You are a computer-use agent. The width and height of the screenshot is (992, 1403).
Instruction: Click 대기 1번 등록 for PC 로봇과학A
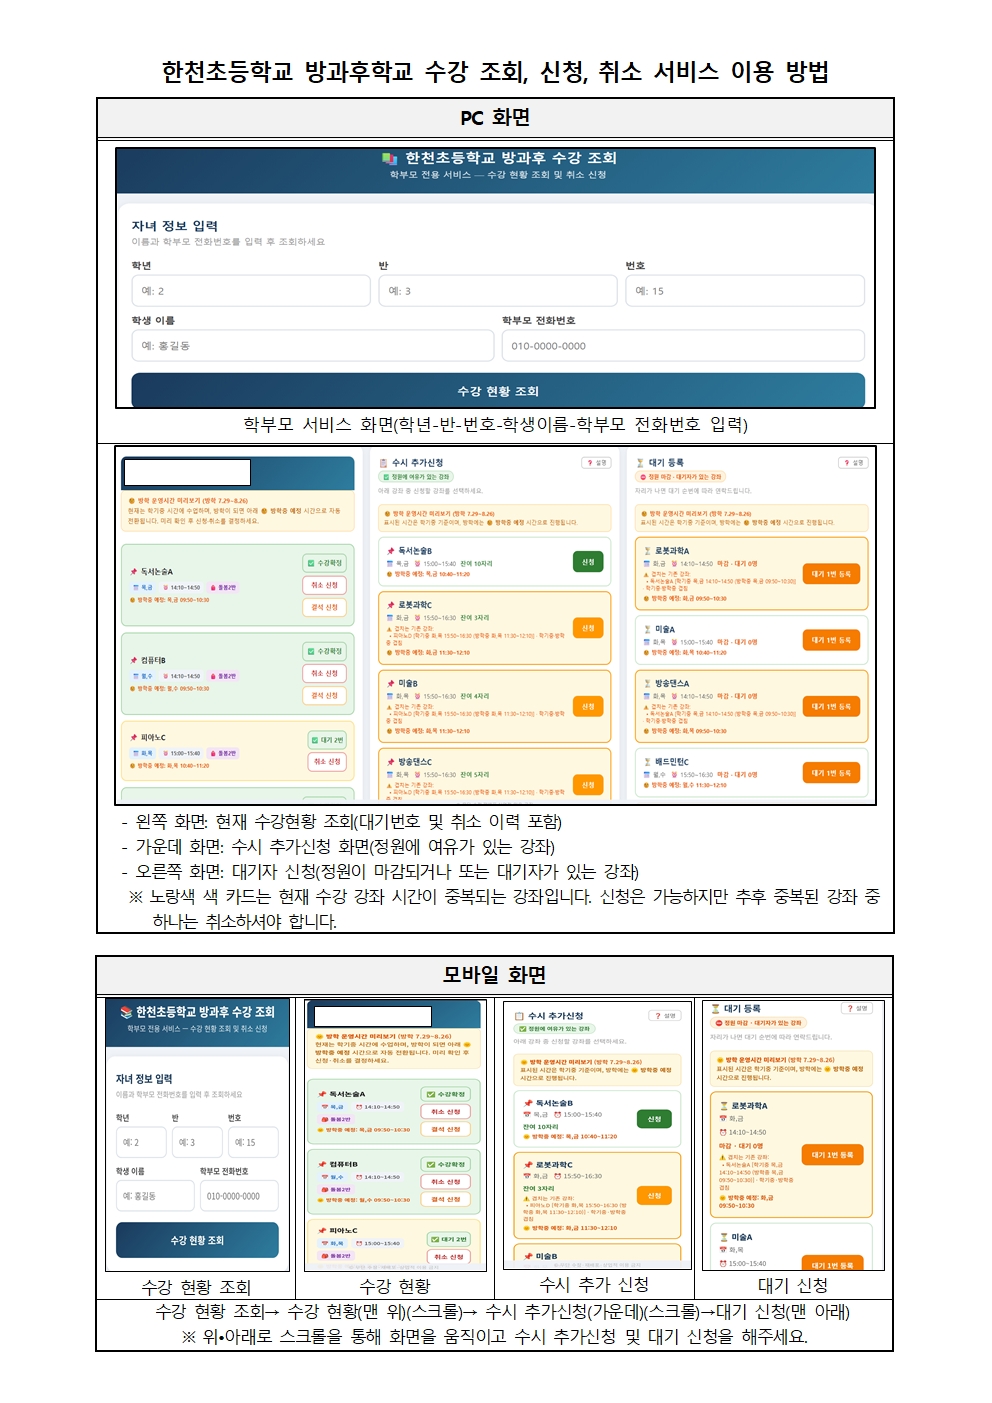click(831, 574)
